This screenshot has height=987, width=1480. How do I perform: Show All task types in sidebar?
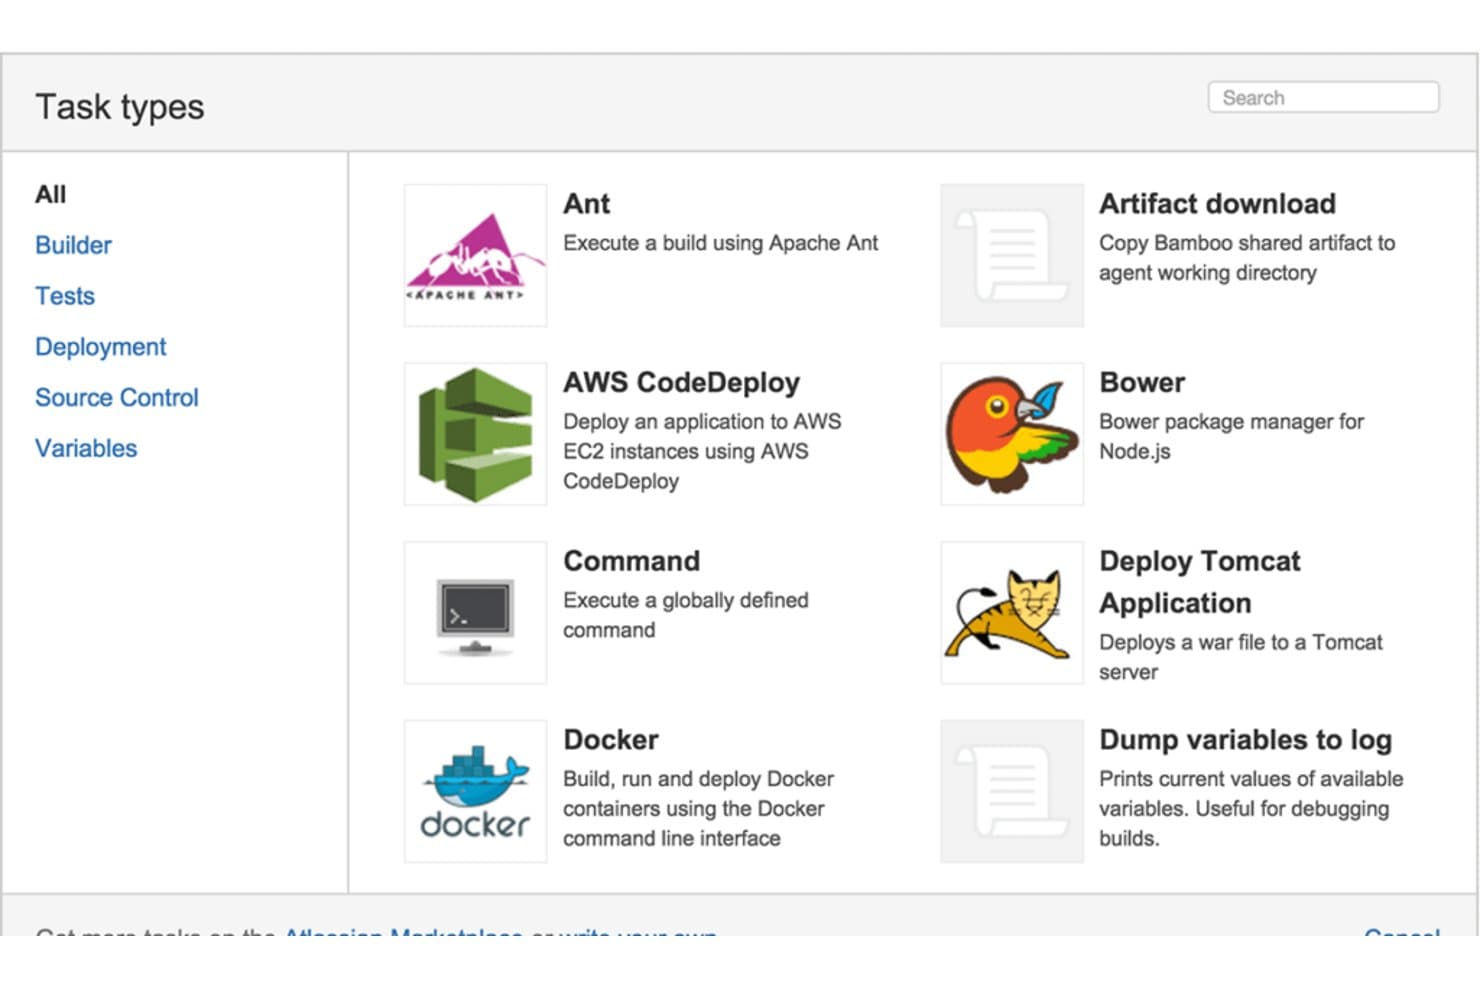coord(51,194)
